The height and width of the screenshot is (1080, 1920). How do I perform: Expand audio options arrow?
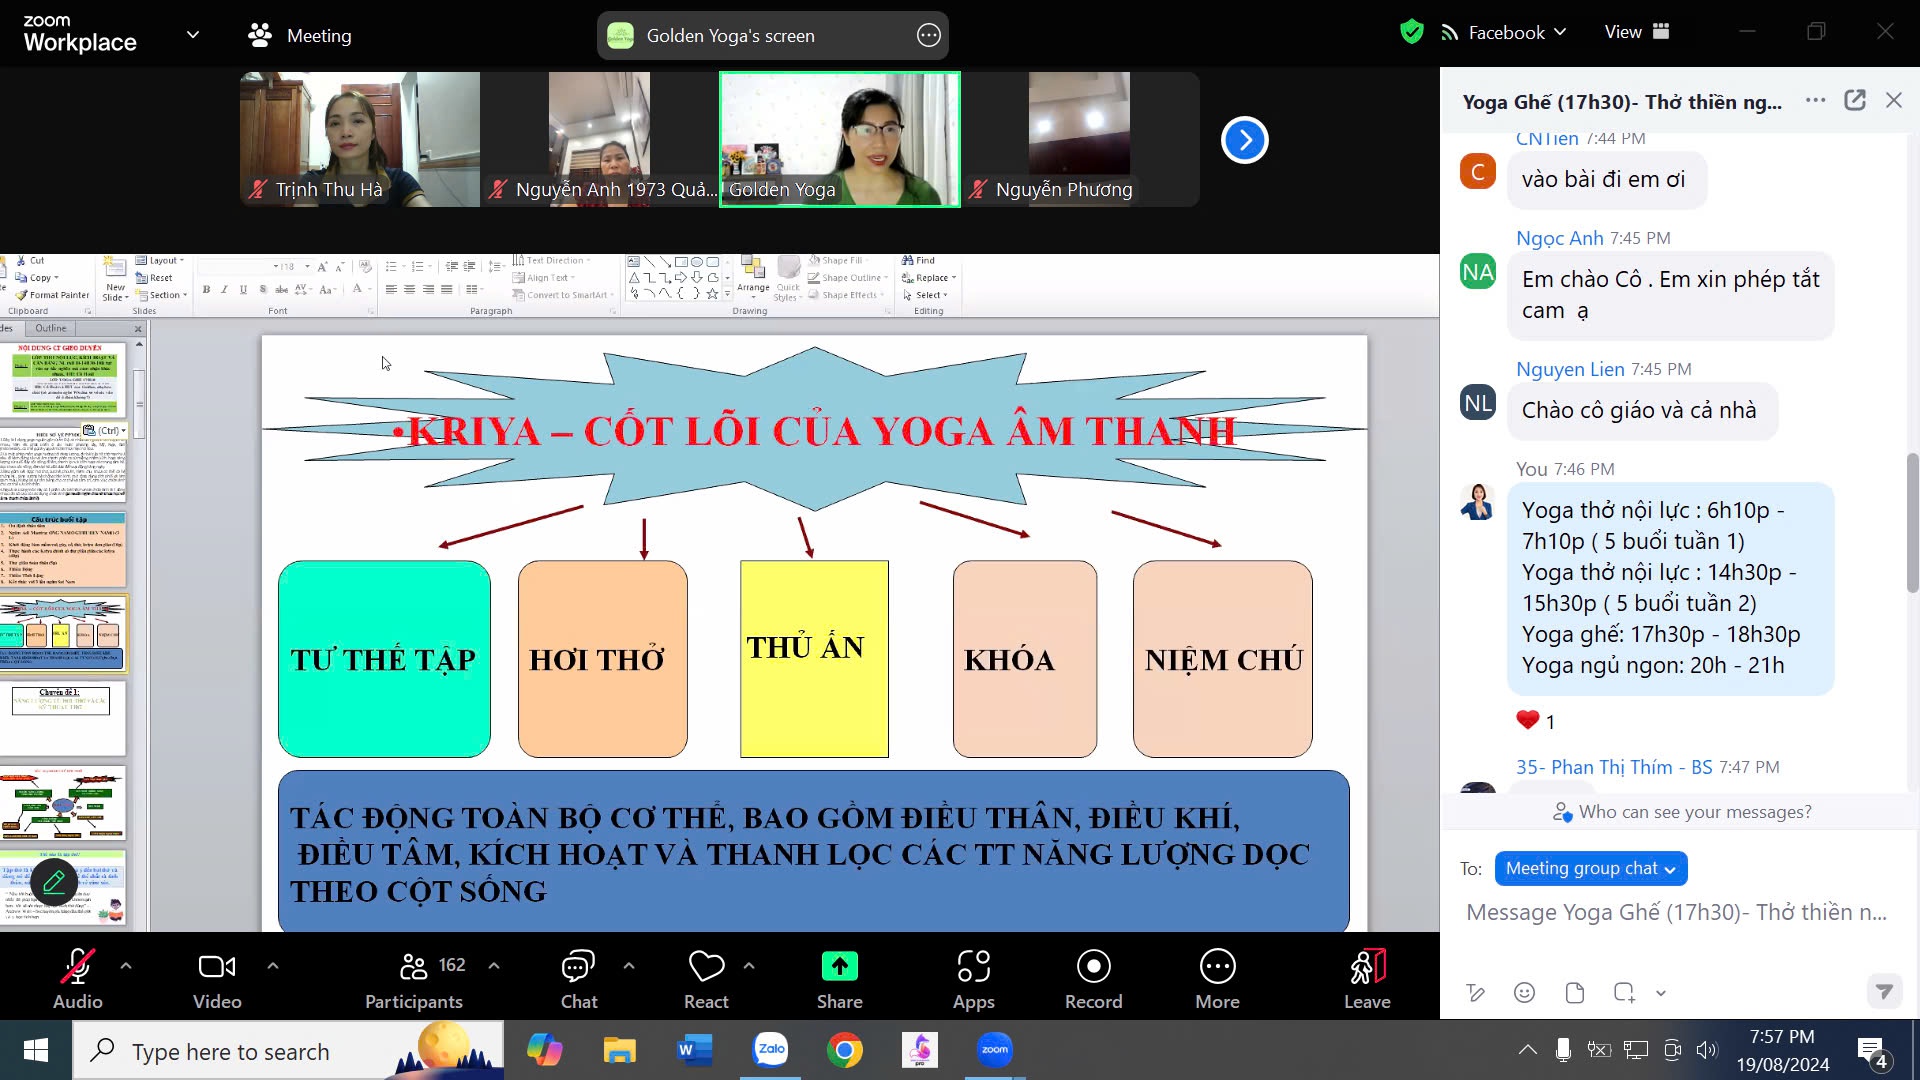(x=126, y=966)
